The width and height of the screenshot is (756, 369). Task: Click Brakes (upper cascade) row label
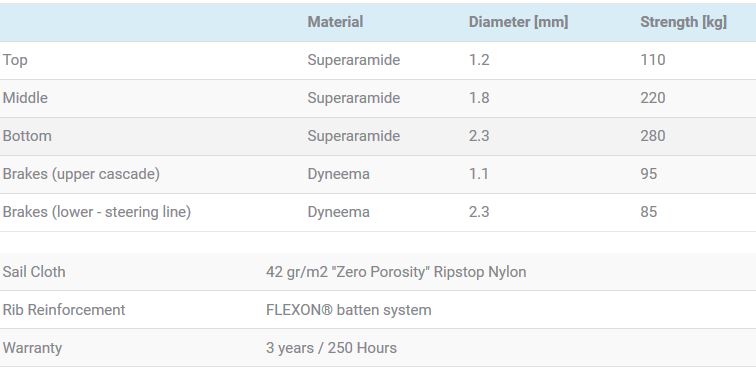click(81, 174)
